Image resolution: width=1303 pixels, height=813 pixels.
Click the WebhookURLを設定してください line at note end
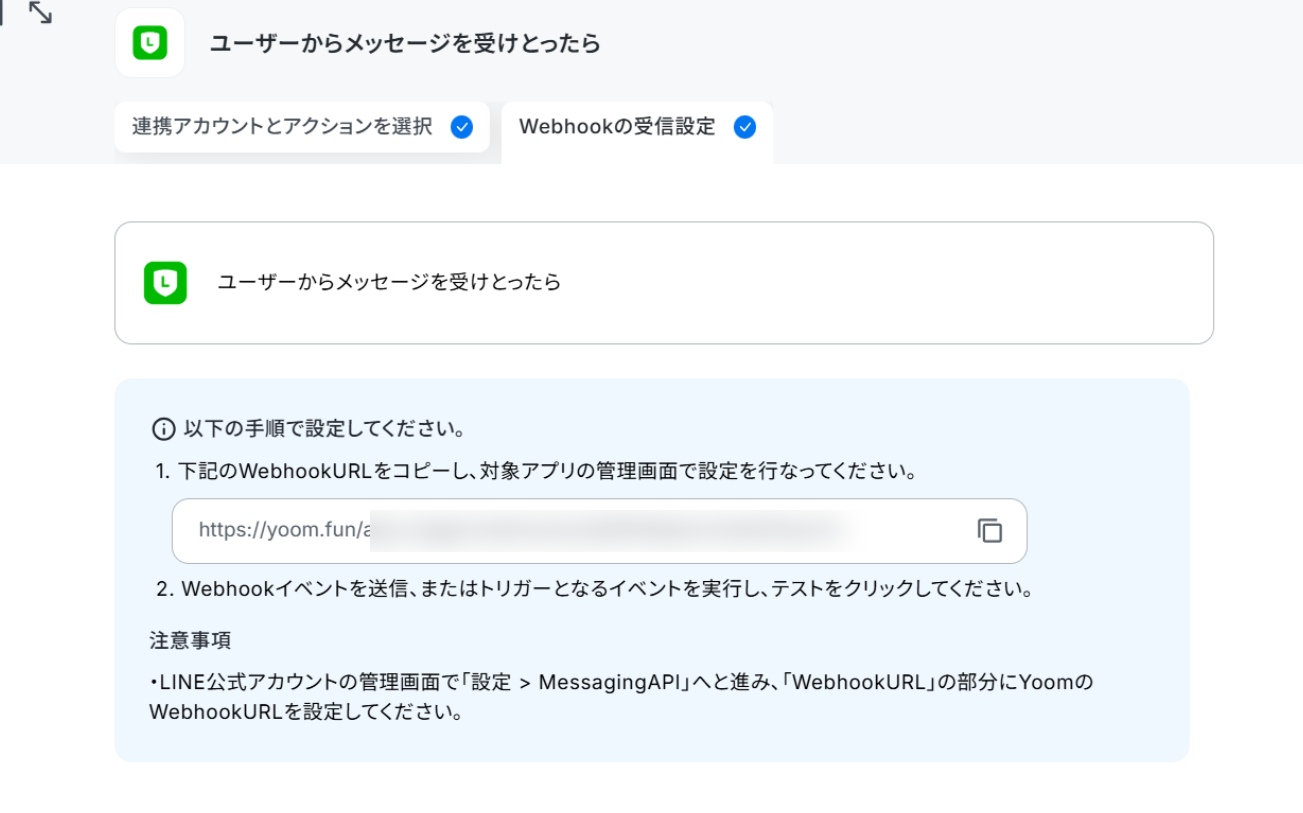pyautogui.click(x=306, y=714)
